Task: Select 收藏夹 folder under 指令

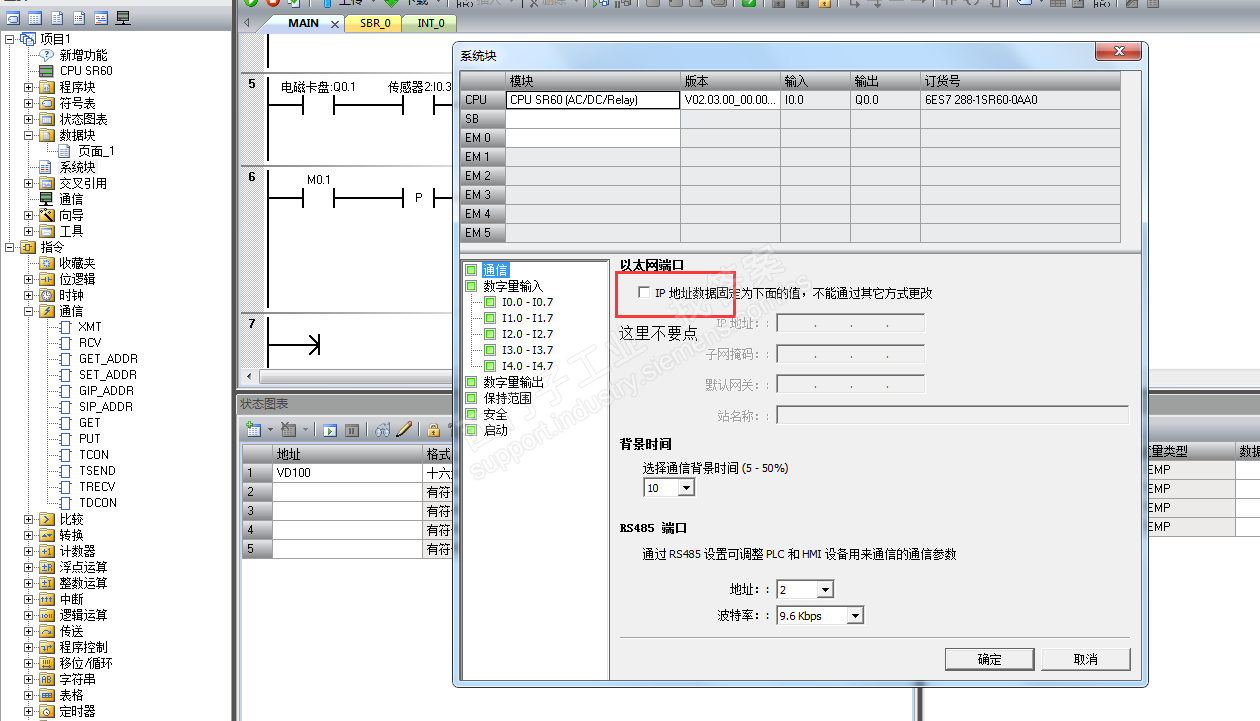Action: tap(77, 263)
